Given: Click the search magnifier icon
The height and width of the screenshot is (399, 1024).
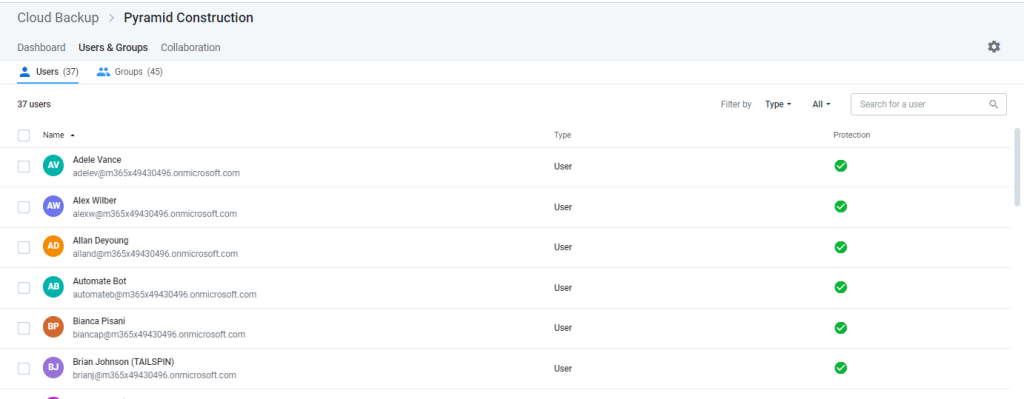Looking at the screenshot, I should pos(993,104).
